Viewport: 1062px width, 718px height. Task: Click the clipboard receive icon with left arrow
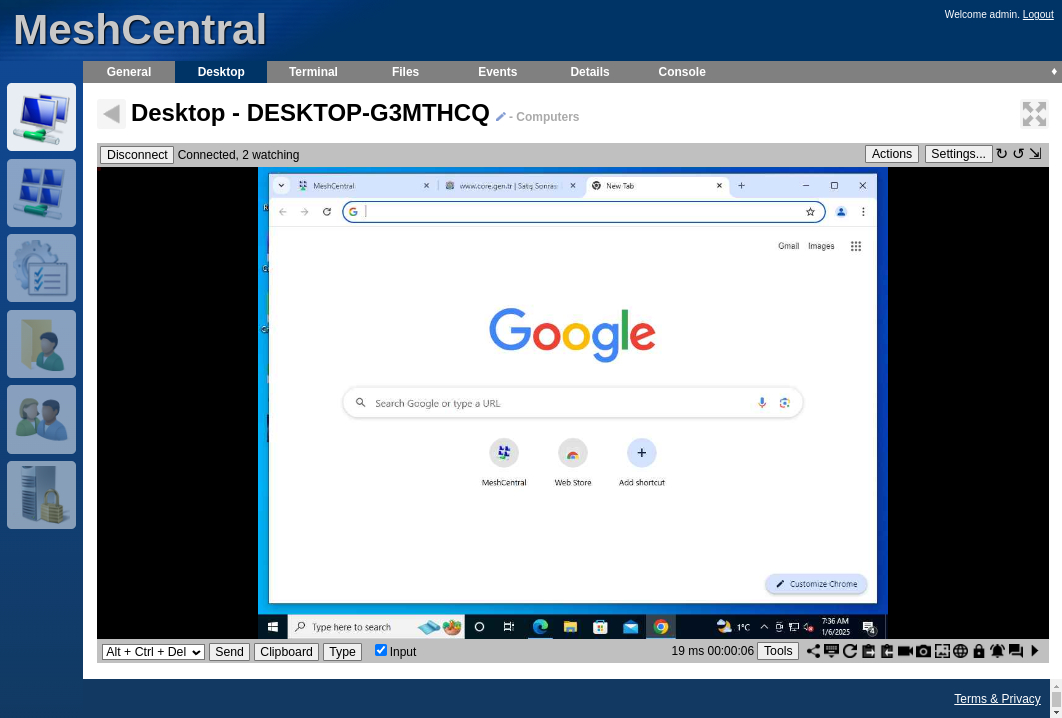click(x=887, y=651)
